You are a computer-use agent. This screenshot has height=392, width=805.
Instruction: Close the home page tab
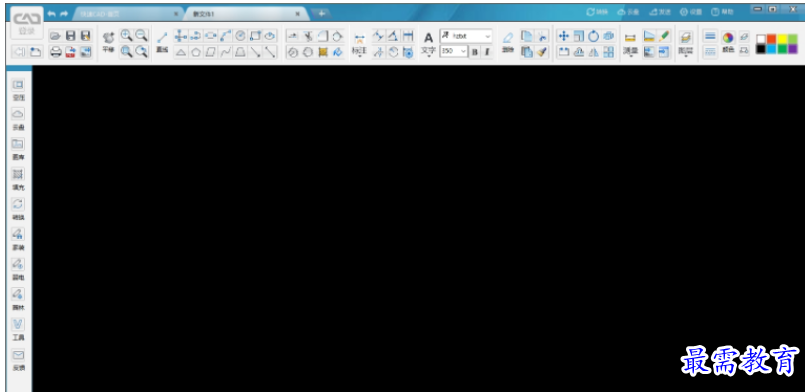click(x=176, y=14)
